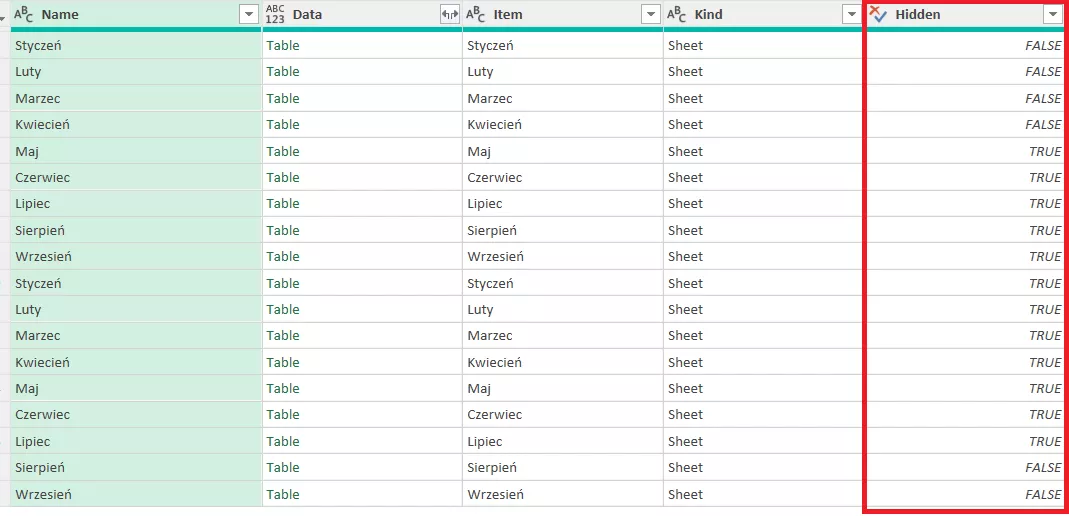Select the Item column header label

pos(508,15)
